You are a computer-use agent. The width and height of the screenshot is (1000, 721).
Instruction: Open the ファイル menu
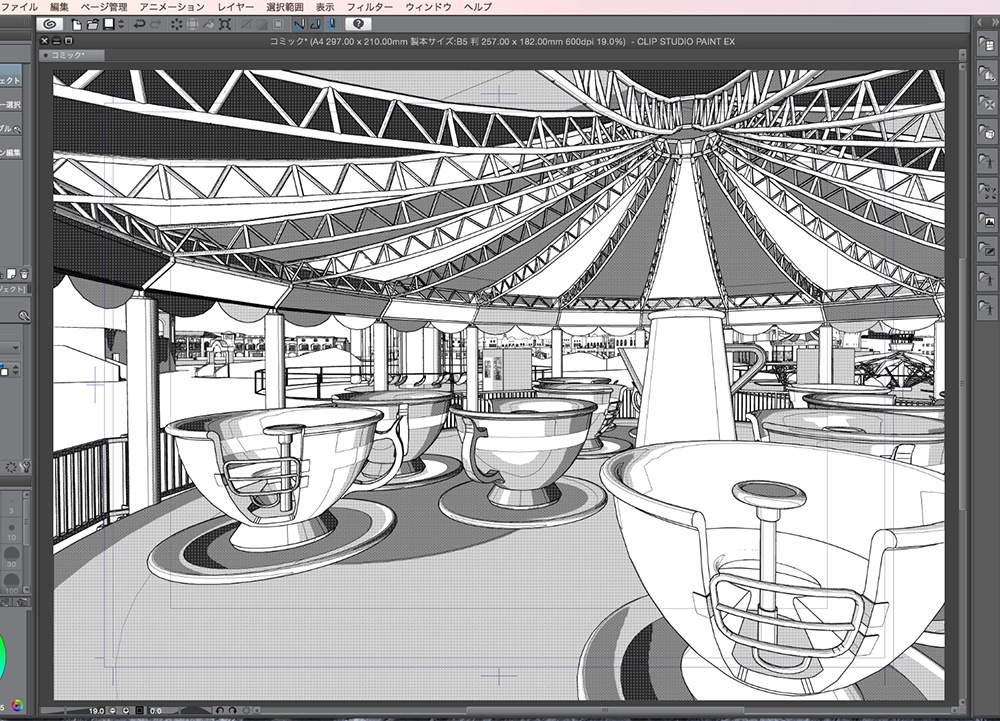pos(20,7)
